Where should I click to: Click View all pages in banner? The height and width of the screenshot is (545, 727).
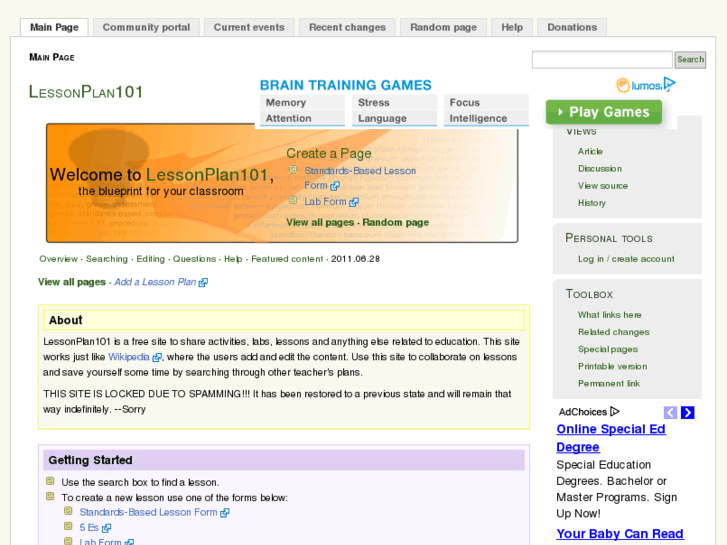click(320, 223)
